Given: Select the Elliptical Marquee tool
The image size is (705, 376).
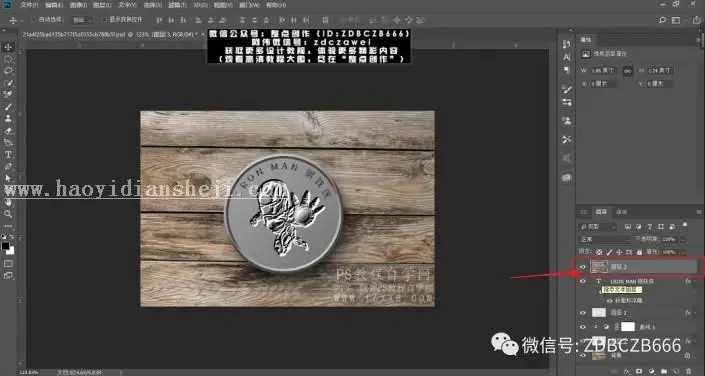Looking at the screenshot, I should click(x=8, y=59).
